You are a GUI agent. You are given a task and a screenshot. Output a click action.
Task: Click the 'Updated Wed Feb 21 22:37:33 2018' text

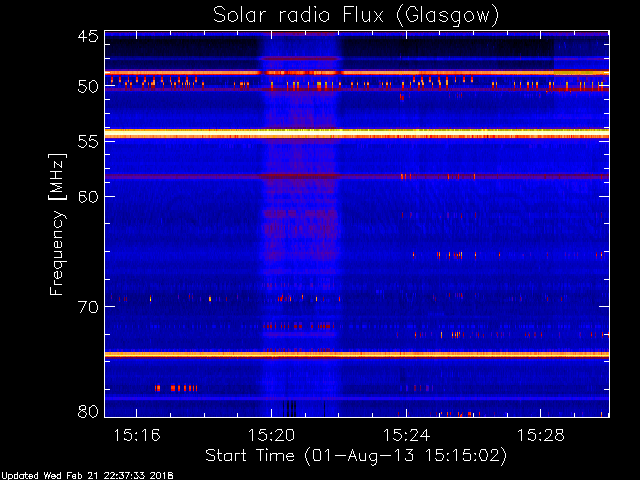tap(87, 476)
